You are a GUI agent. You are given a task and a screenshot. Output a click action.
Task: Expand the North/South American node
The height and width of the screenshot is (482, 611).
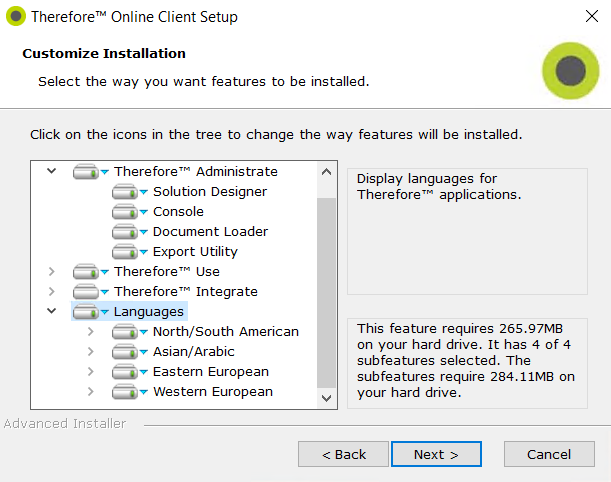90,332
